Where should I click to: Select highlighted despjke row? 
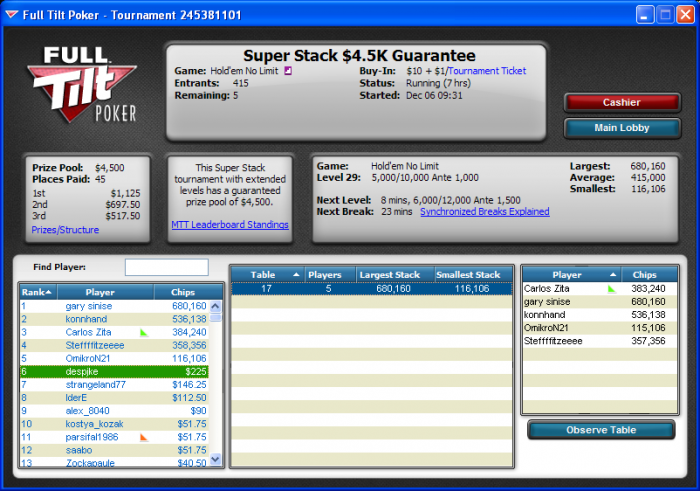[x=114, y=371]
